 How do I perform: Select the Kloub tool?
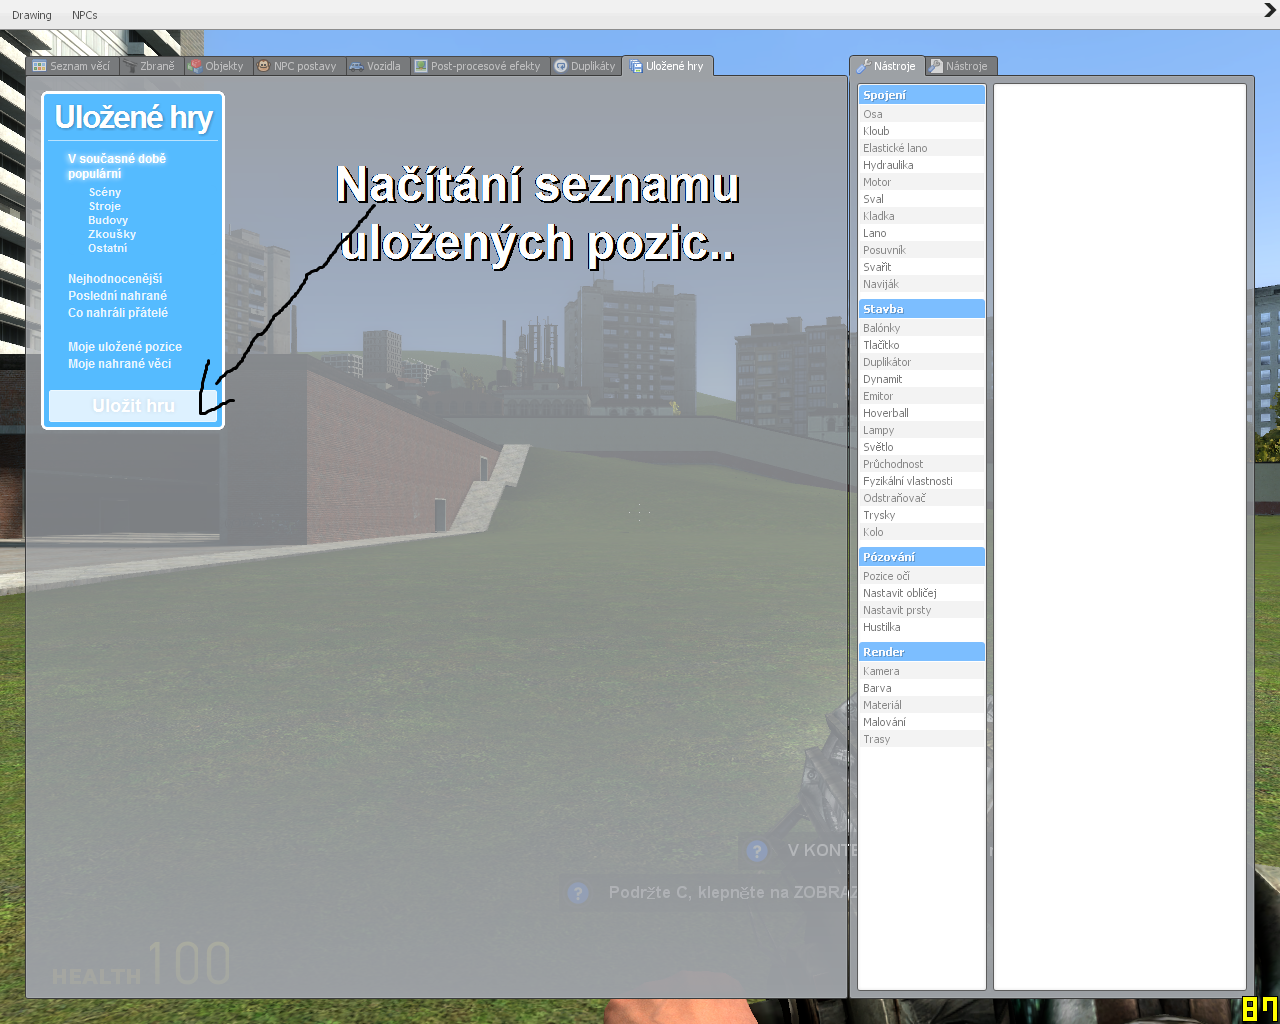(x=922, y=131)
